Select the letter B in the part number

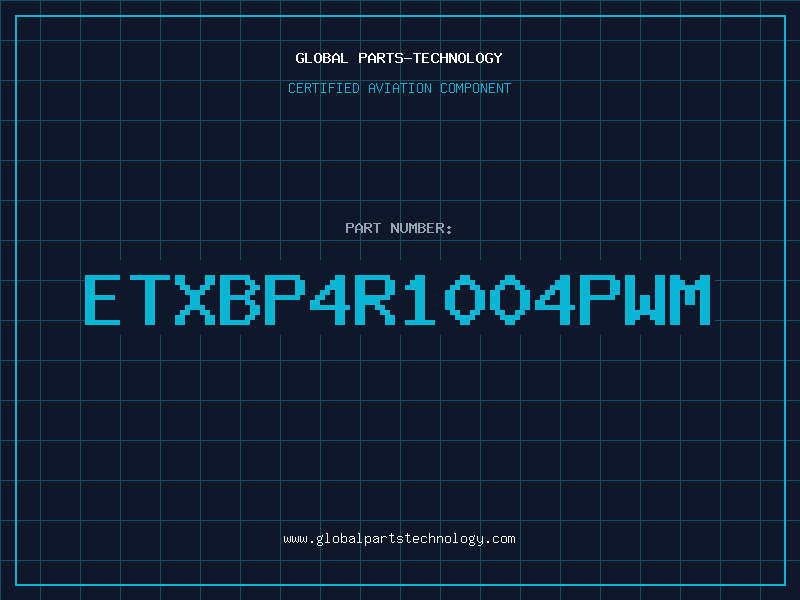tap(238, 299)
